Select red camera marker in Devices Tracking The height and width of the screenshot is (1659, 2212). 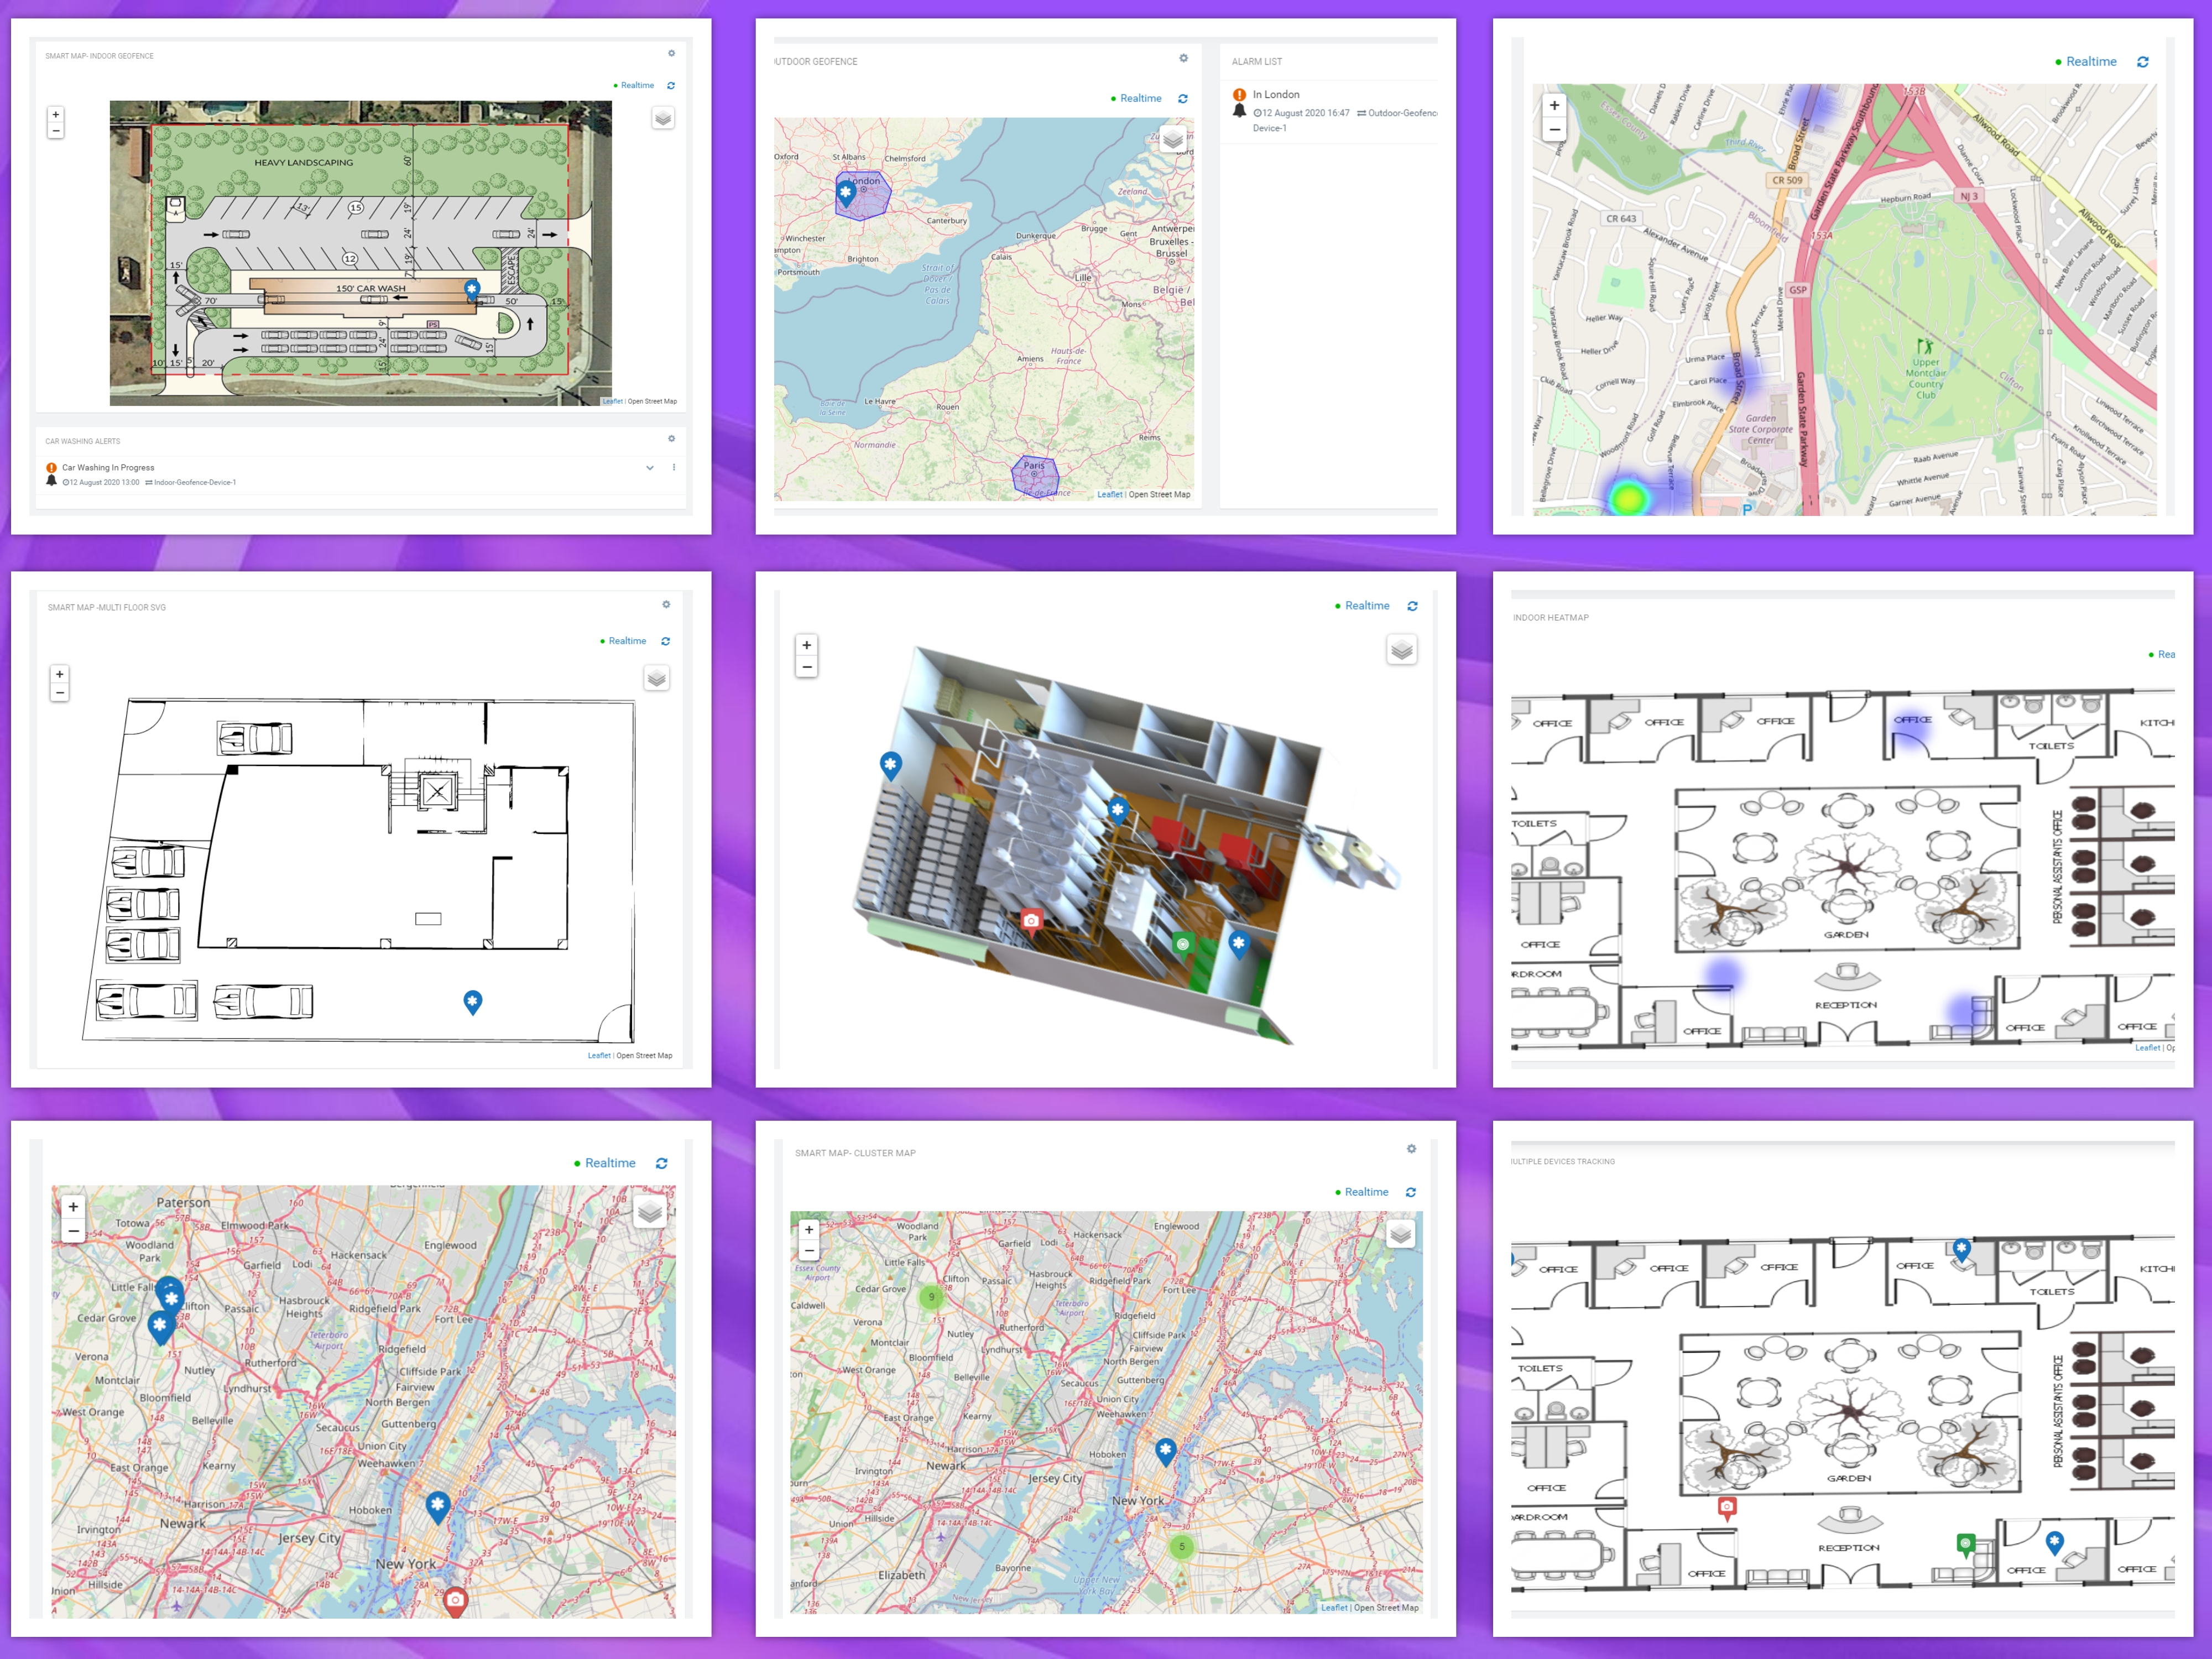click(x=1727, y=1508)
